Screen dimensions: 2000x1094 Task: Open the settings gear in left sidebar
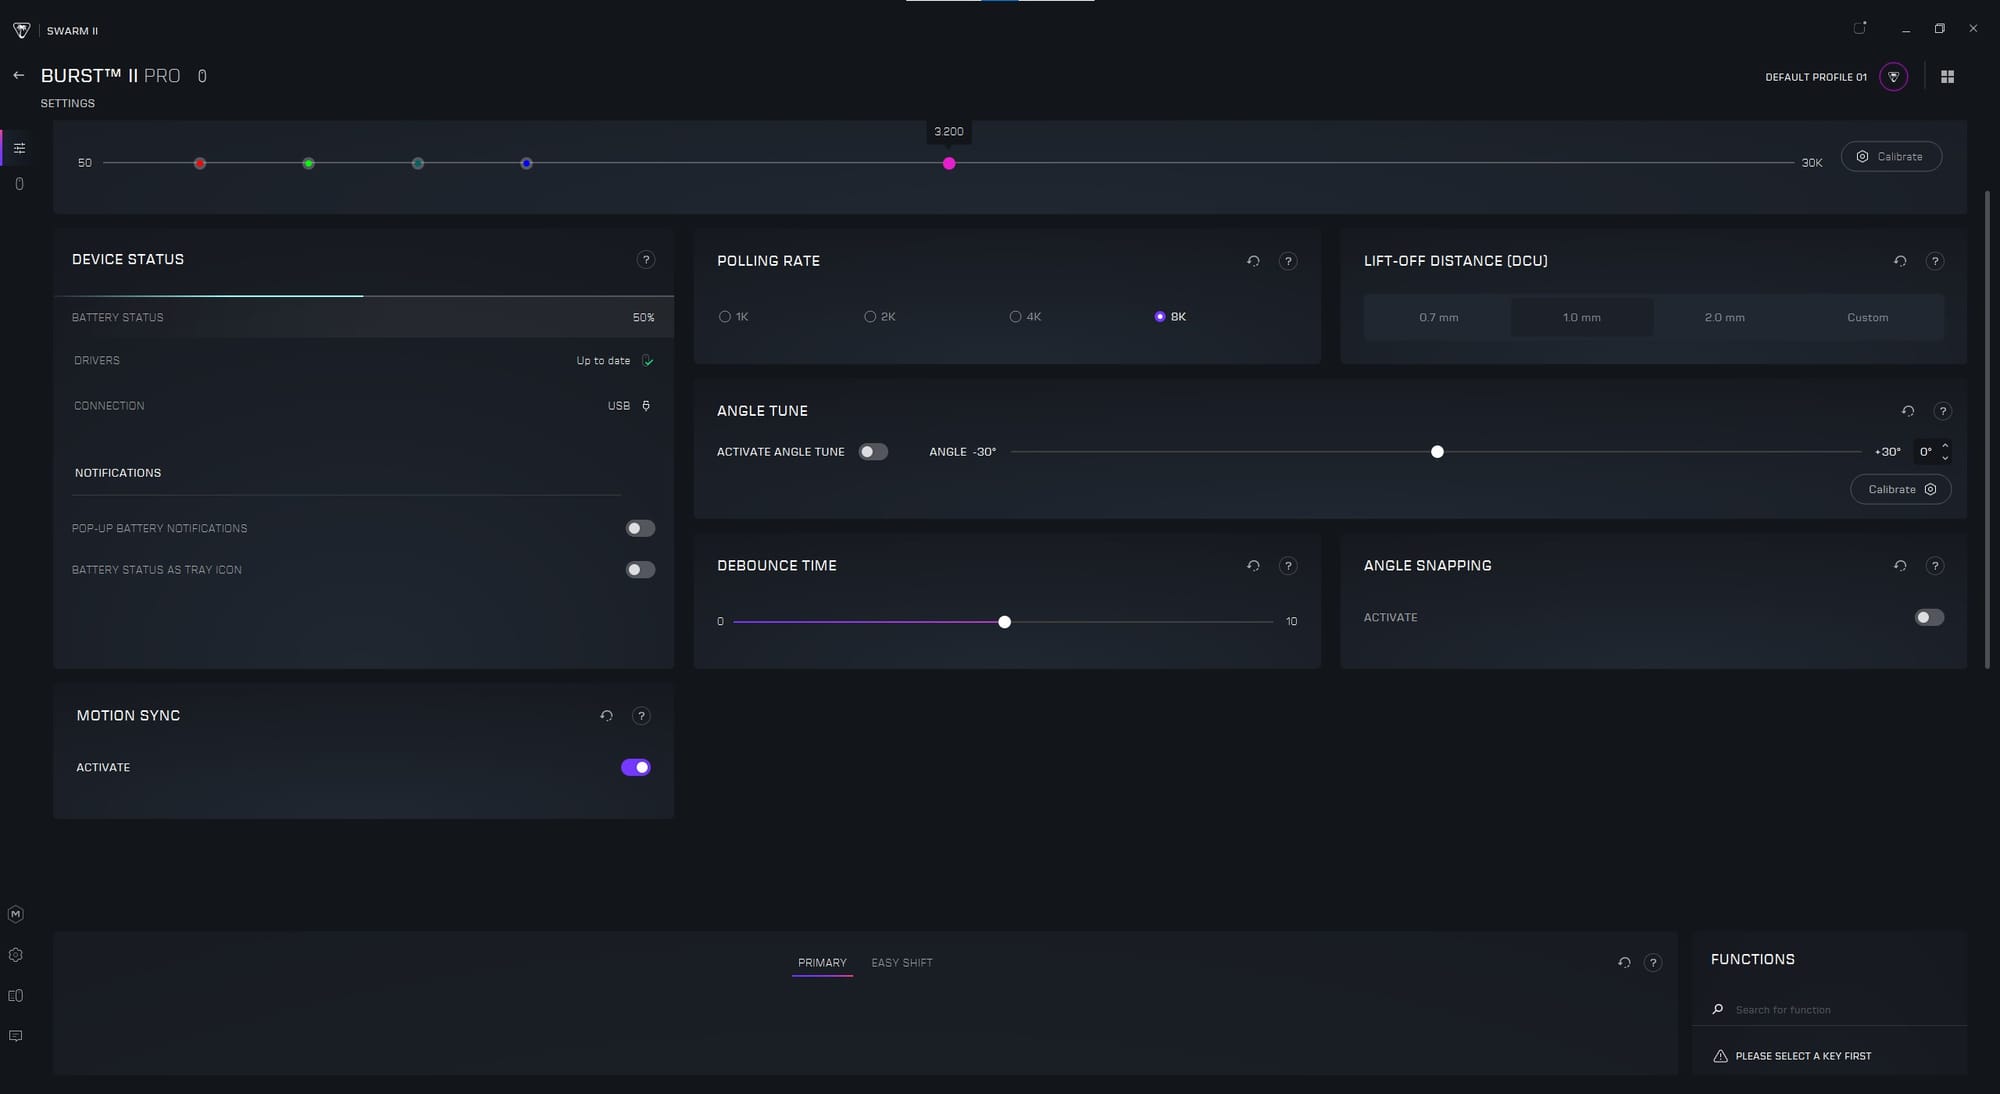[15, 955]
